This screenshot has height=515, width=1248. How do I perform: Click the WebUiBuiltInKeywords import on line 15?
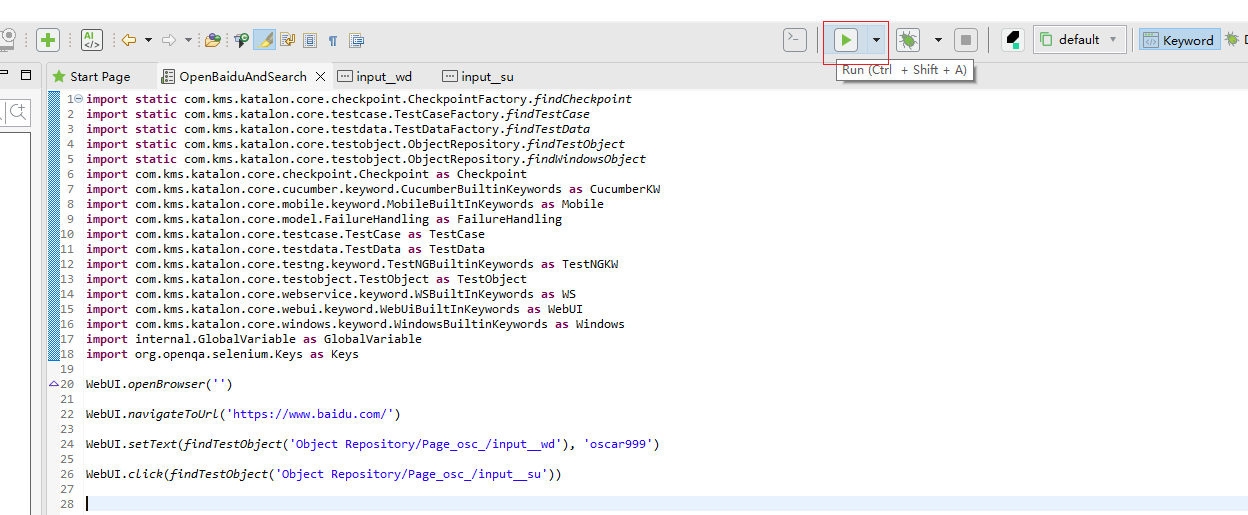(x=334, y=309)
